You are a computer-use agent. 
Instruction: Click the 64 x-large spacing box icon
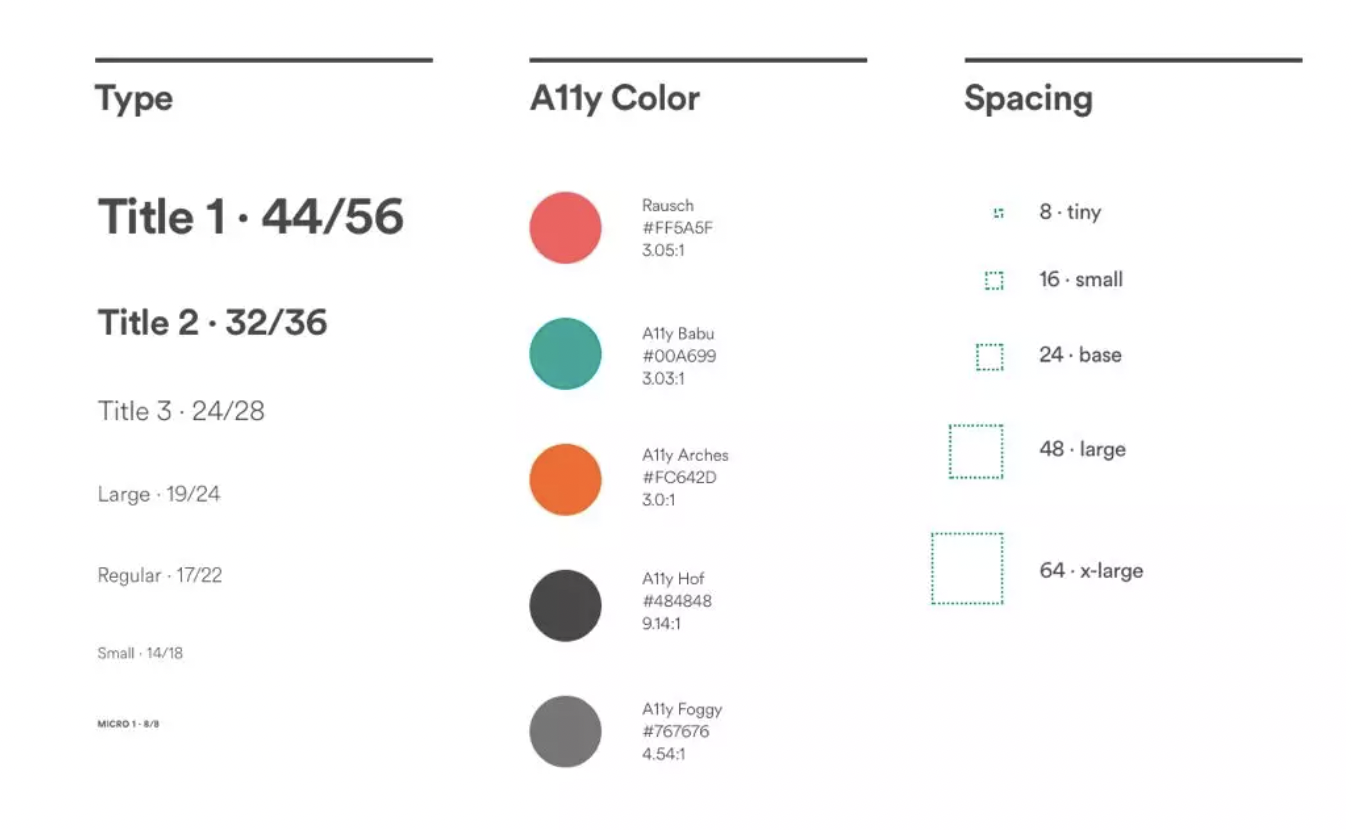(967, 569)
